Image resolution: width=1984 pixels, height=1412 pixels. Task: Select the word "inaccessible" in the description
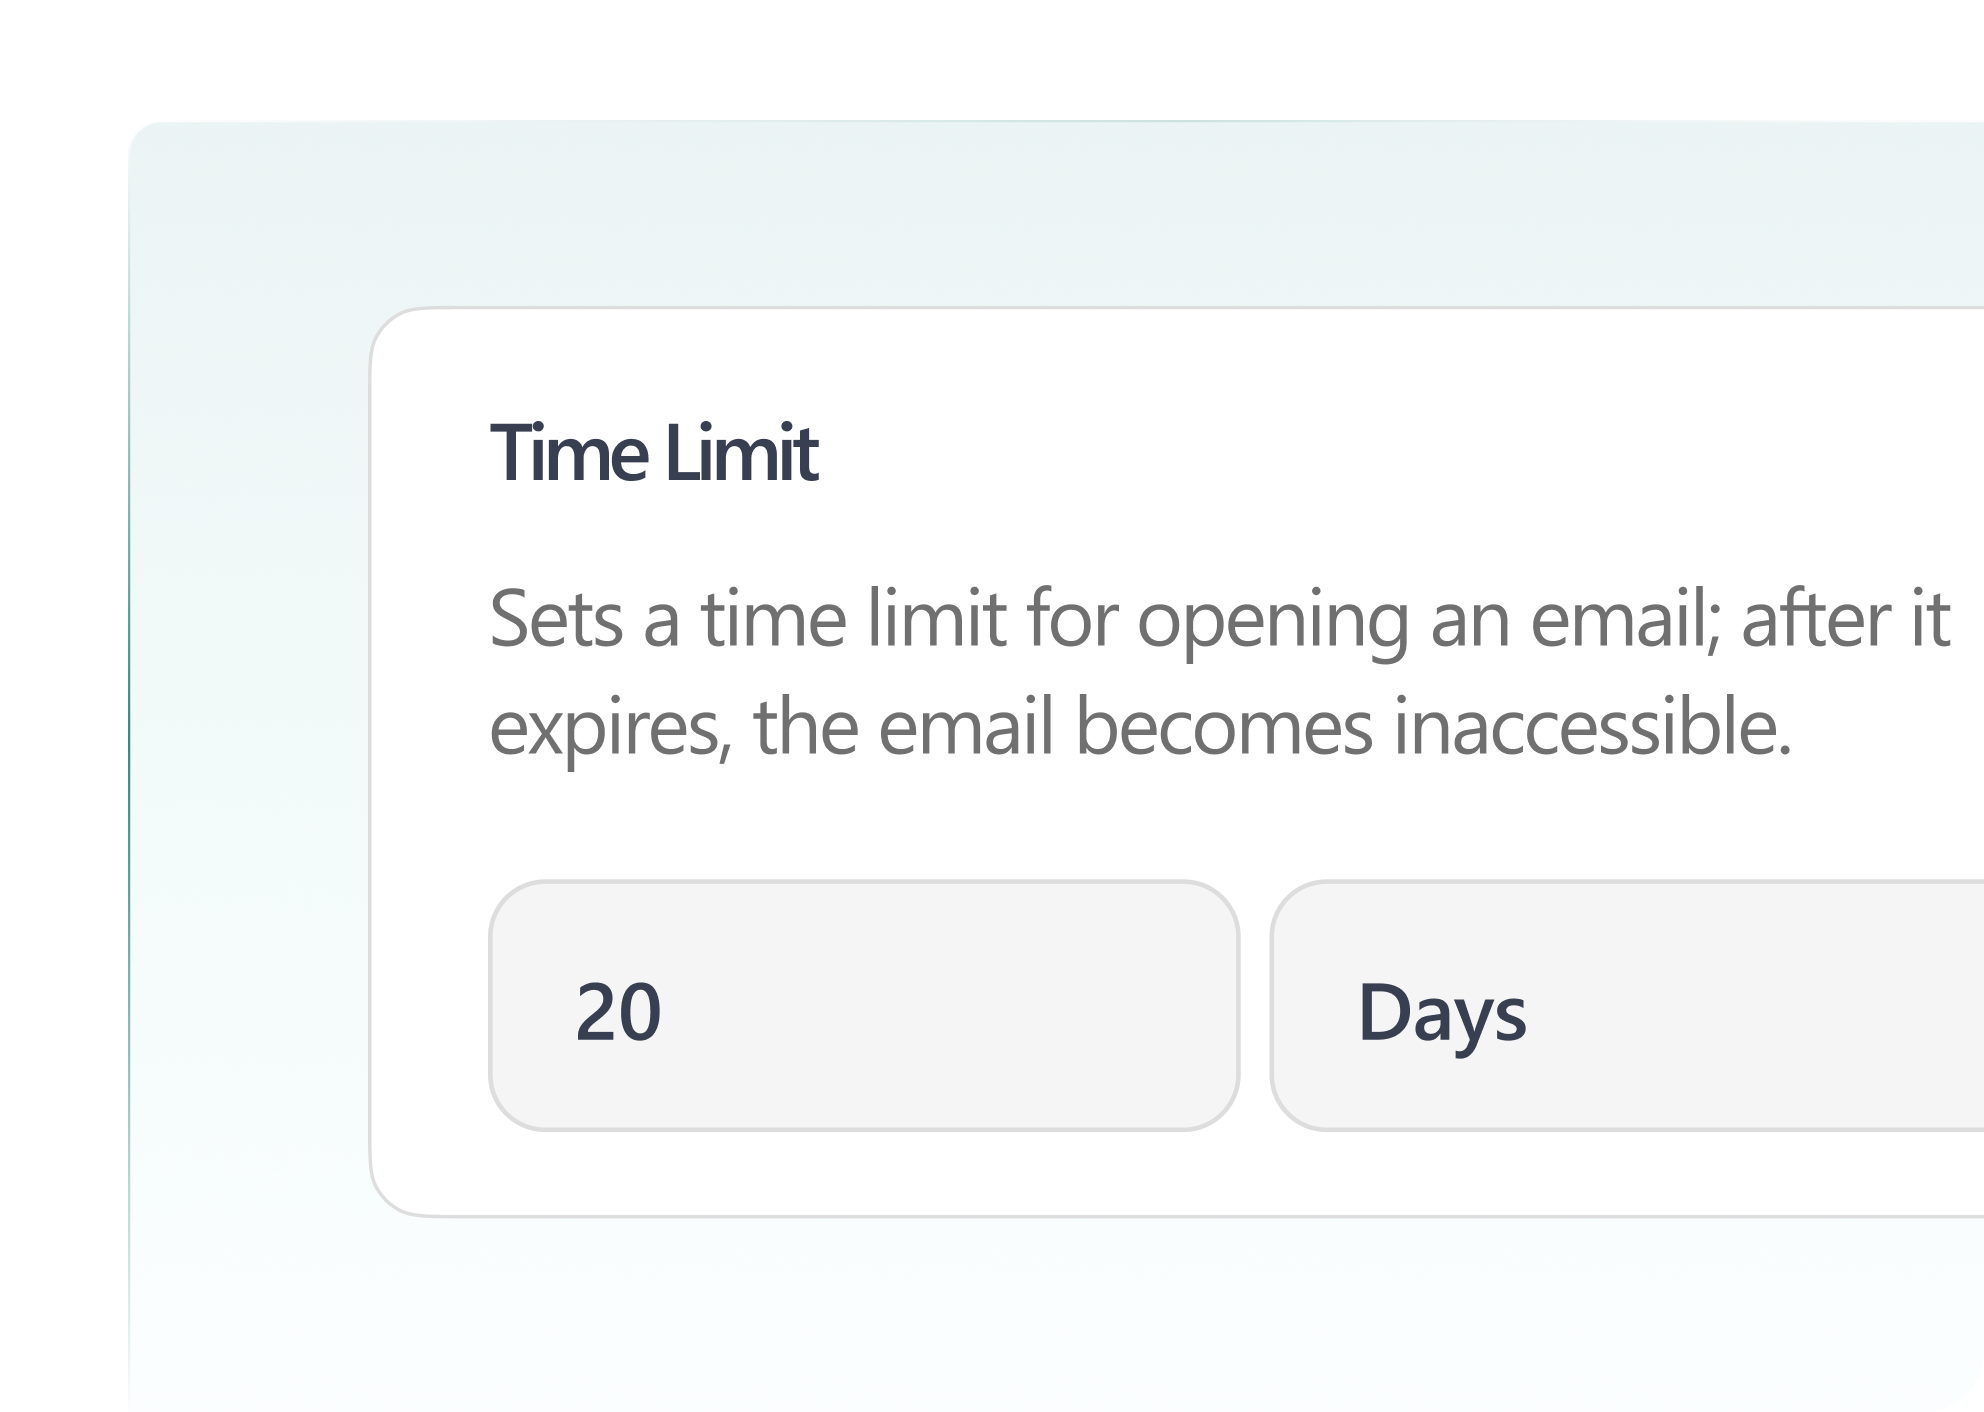pyautogui.click(x=1592, y=727)
